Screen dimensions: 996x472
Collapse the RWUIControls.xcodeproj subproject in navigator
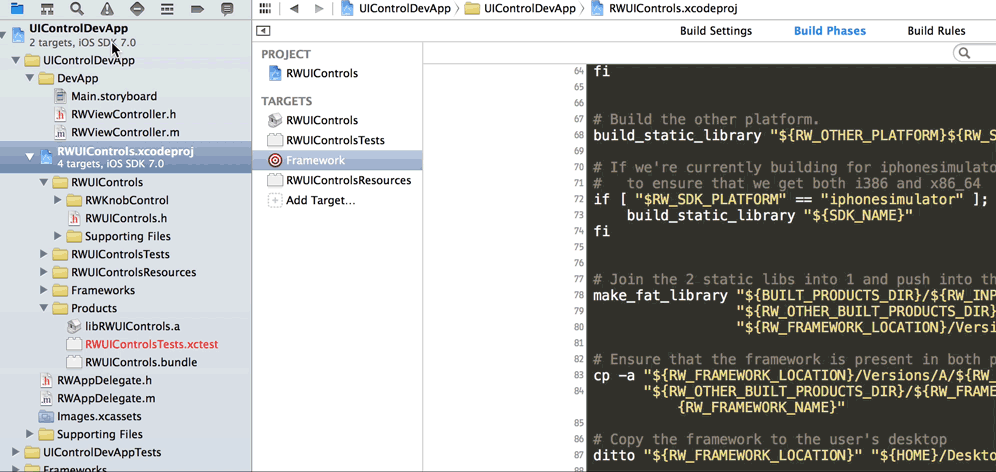(x=30, y=156)
